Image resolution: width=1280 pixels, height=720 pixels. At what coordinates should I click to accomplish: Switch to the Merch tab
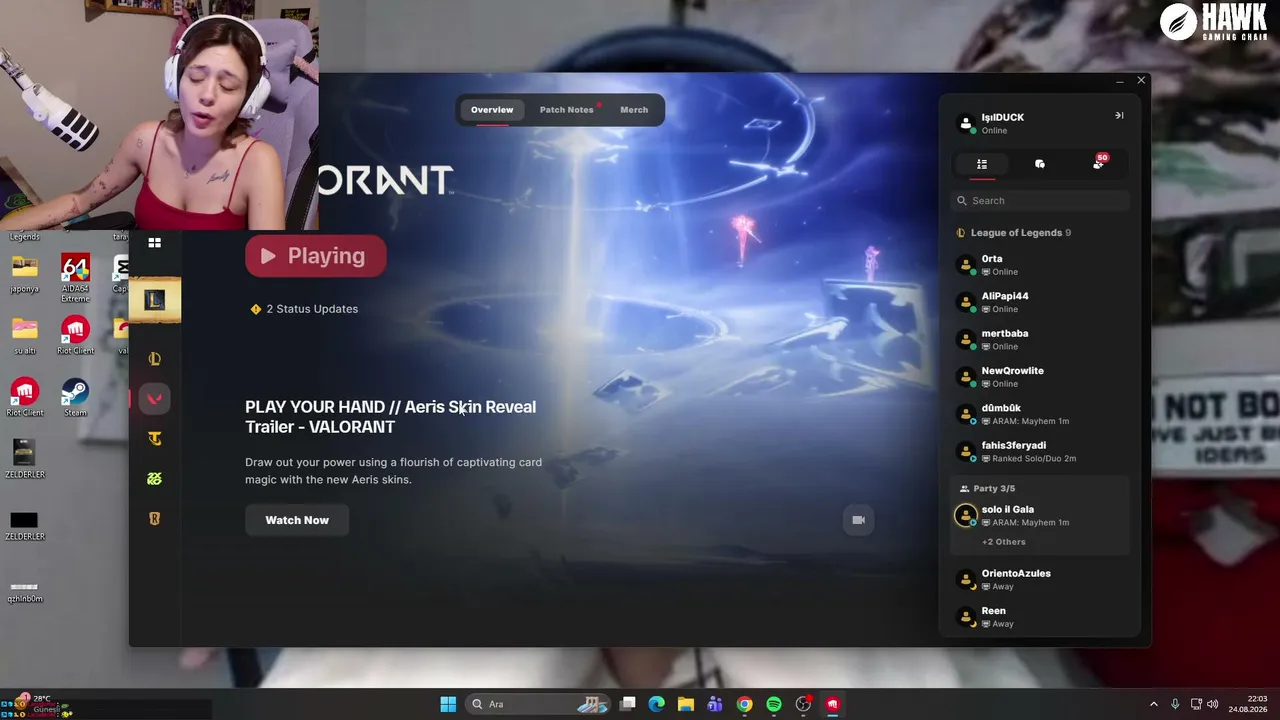click(634, 110)
